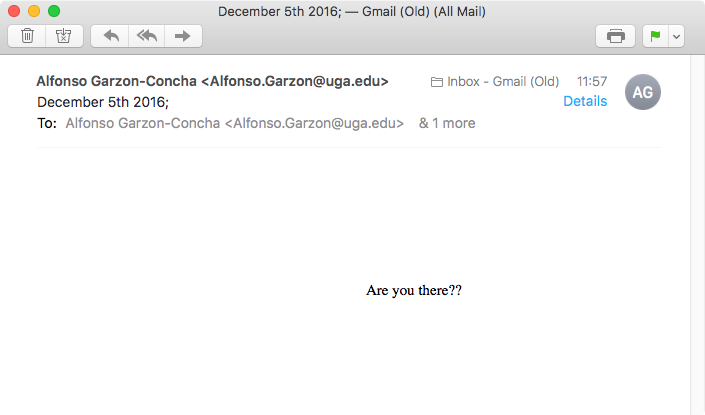Click the subject line "December 5th 2016;"
The image size is (705, 415).
pos(103,102)
